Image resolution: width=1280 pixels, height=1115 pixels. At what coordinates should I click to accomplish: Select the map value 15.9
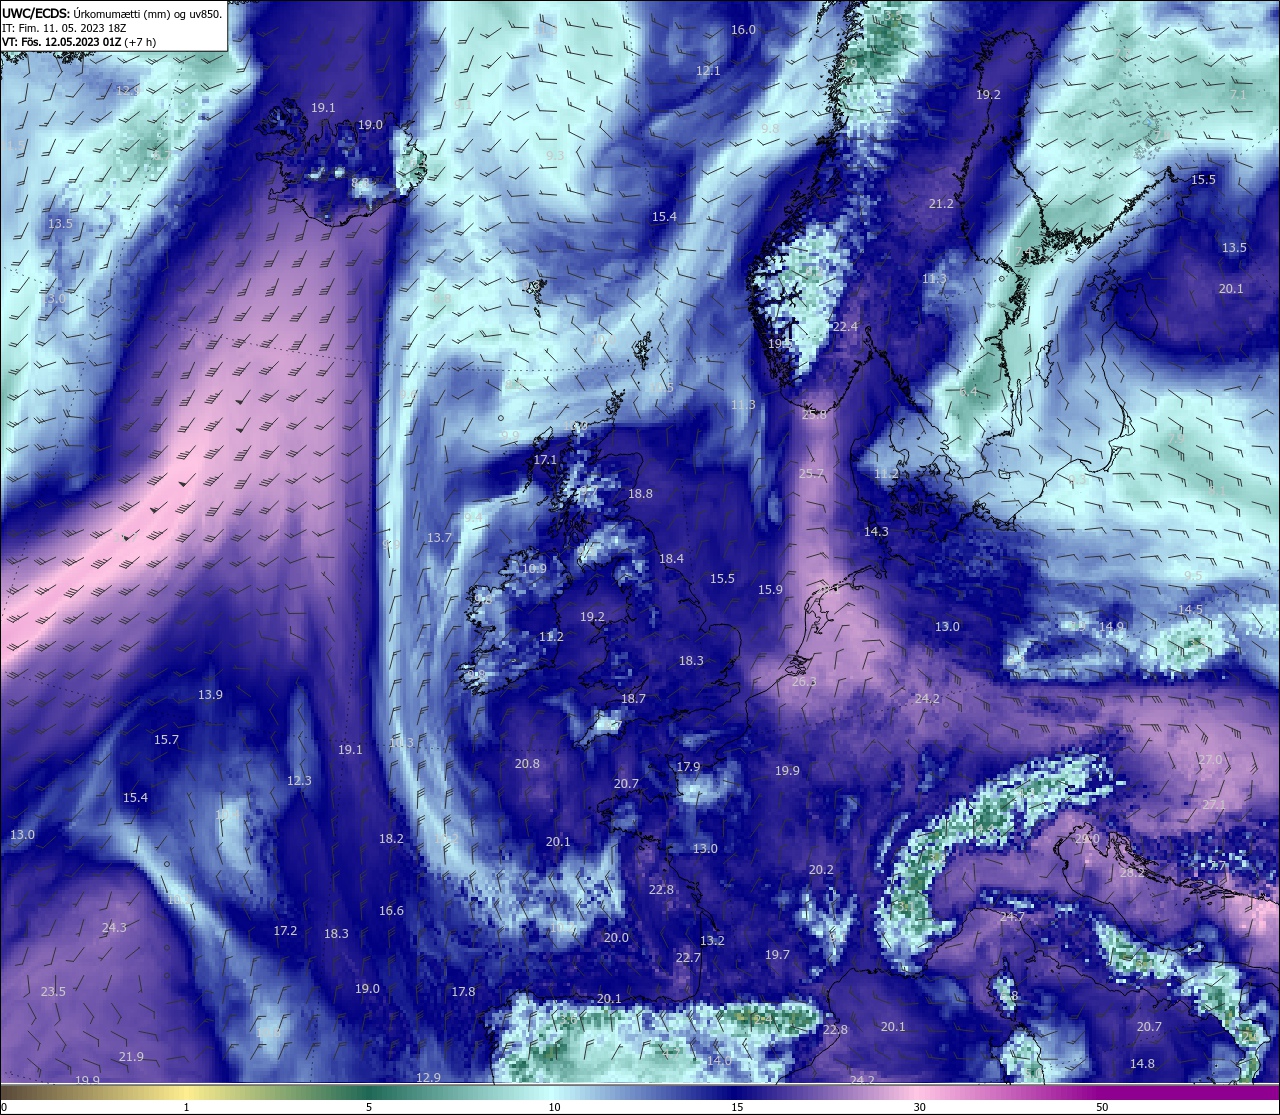pos(770,590)
